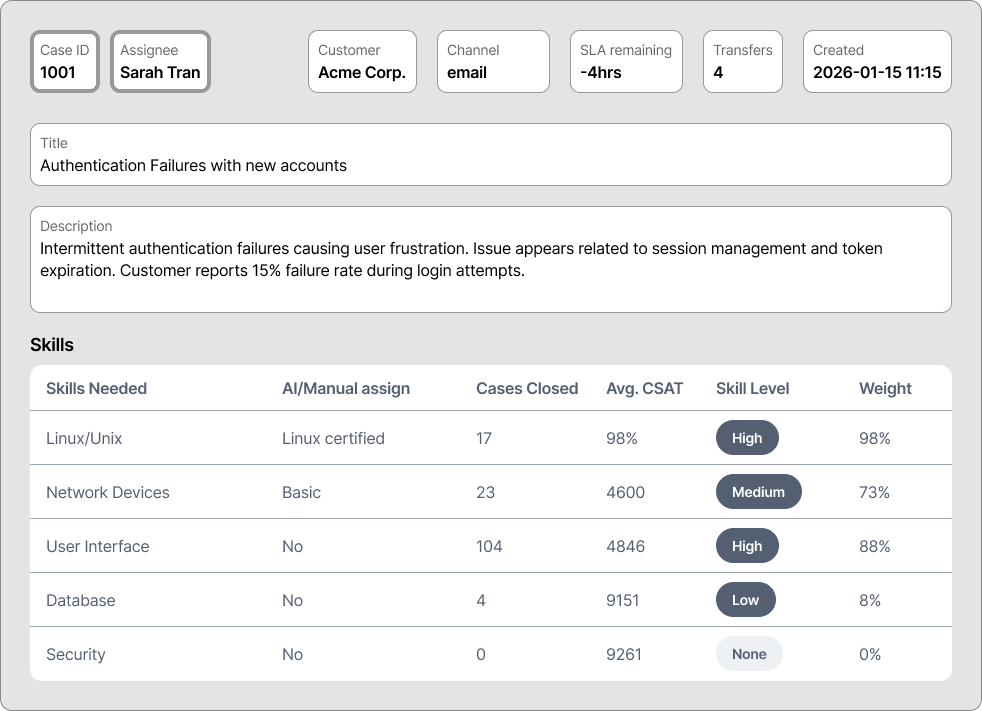Click the Low skill level badge
The image size is (982, 711).
[745, 599]
